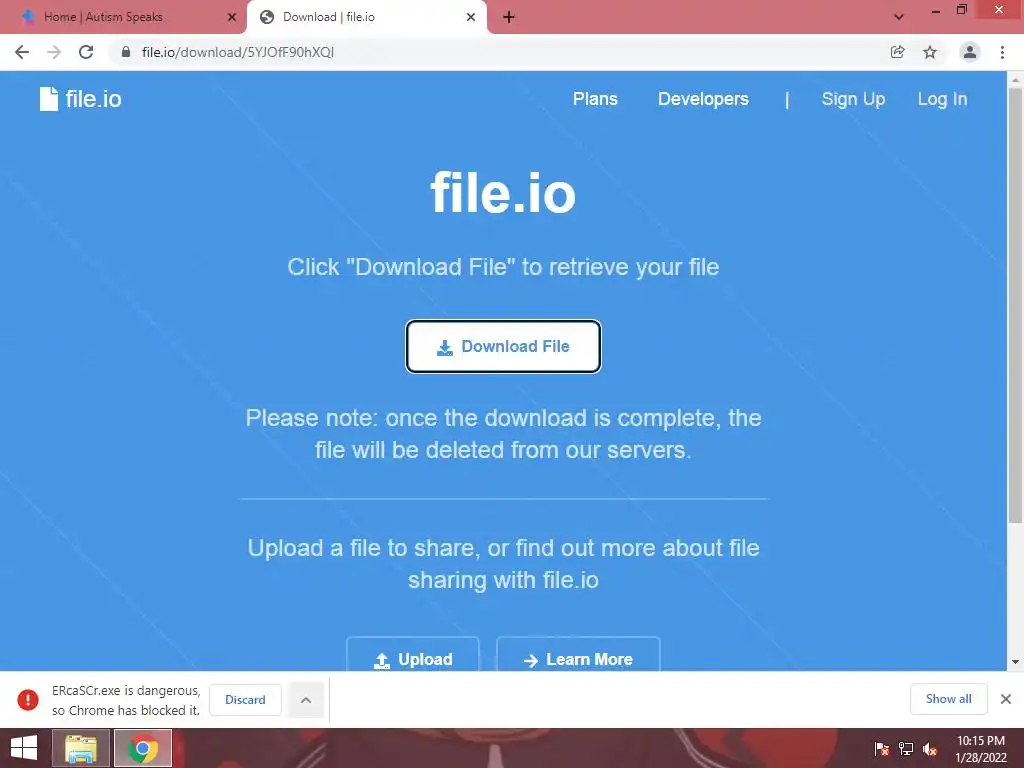Click the Windows Start button
Viewport: 1024px width, 768px height.
(24, 748)
